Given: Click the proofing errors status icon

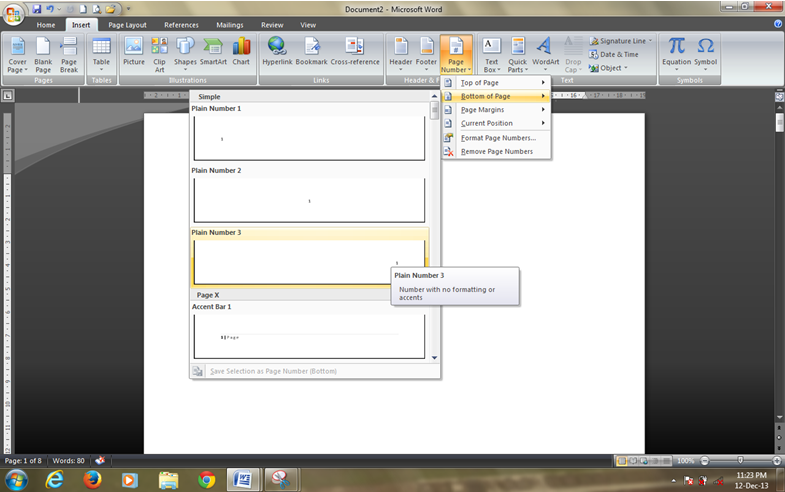Looking at the screenshot, I should [x=100, y=460].
